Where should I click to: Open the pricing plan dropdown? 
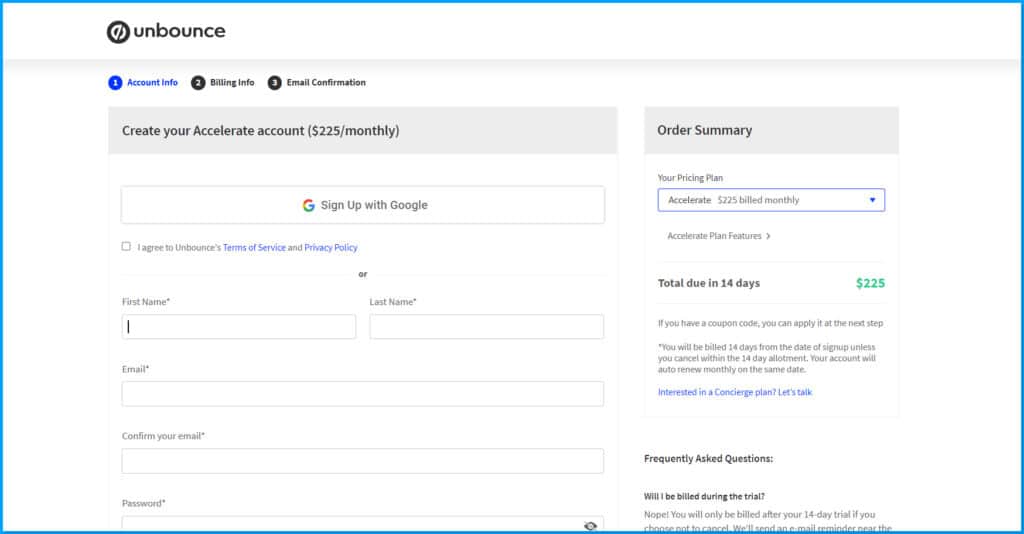[770, 200]
